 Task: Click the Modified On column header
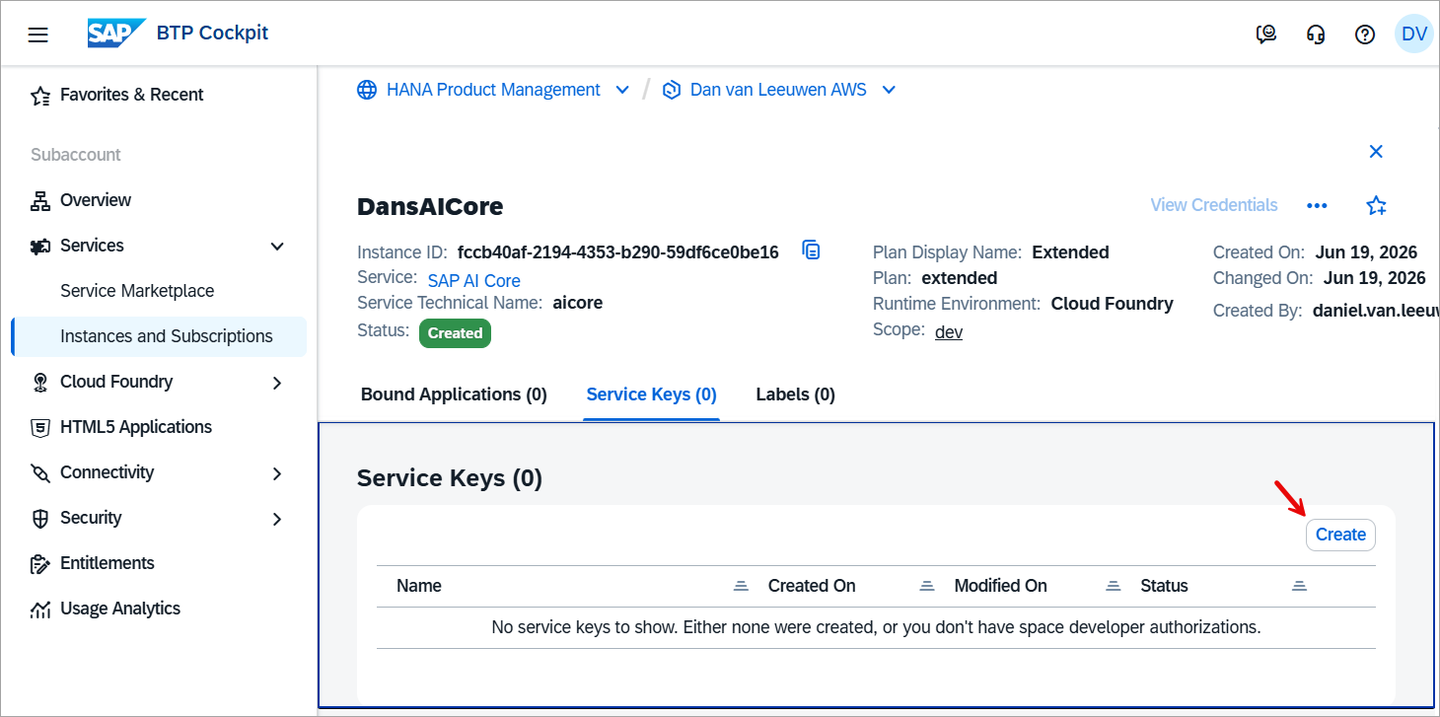coord(1000,586)
